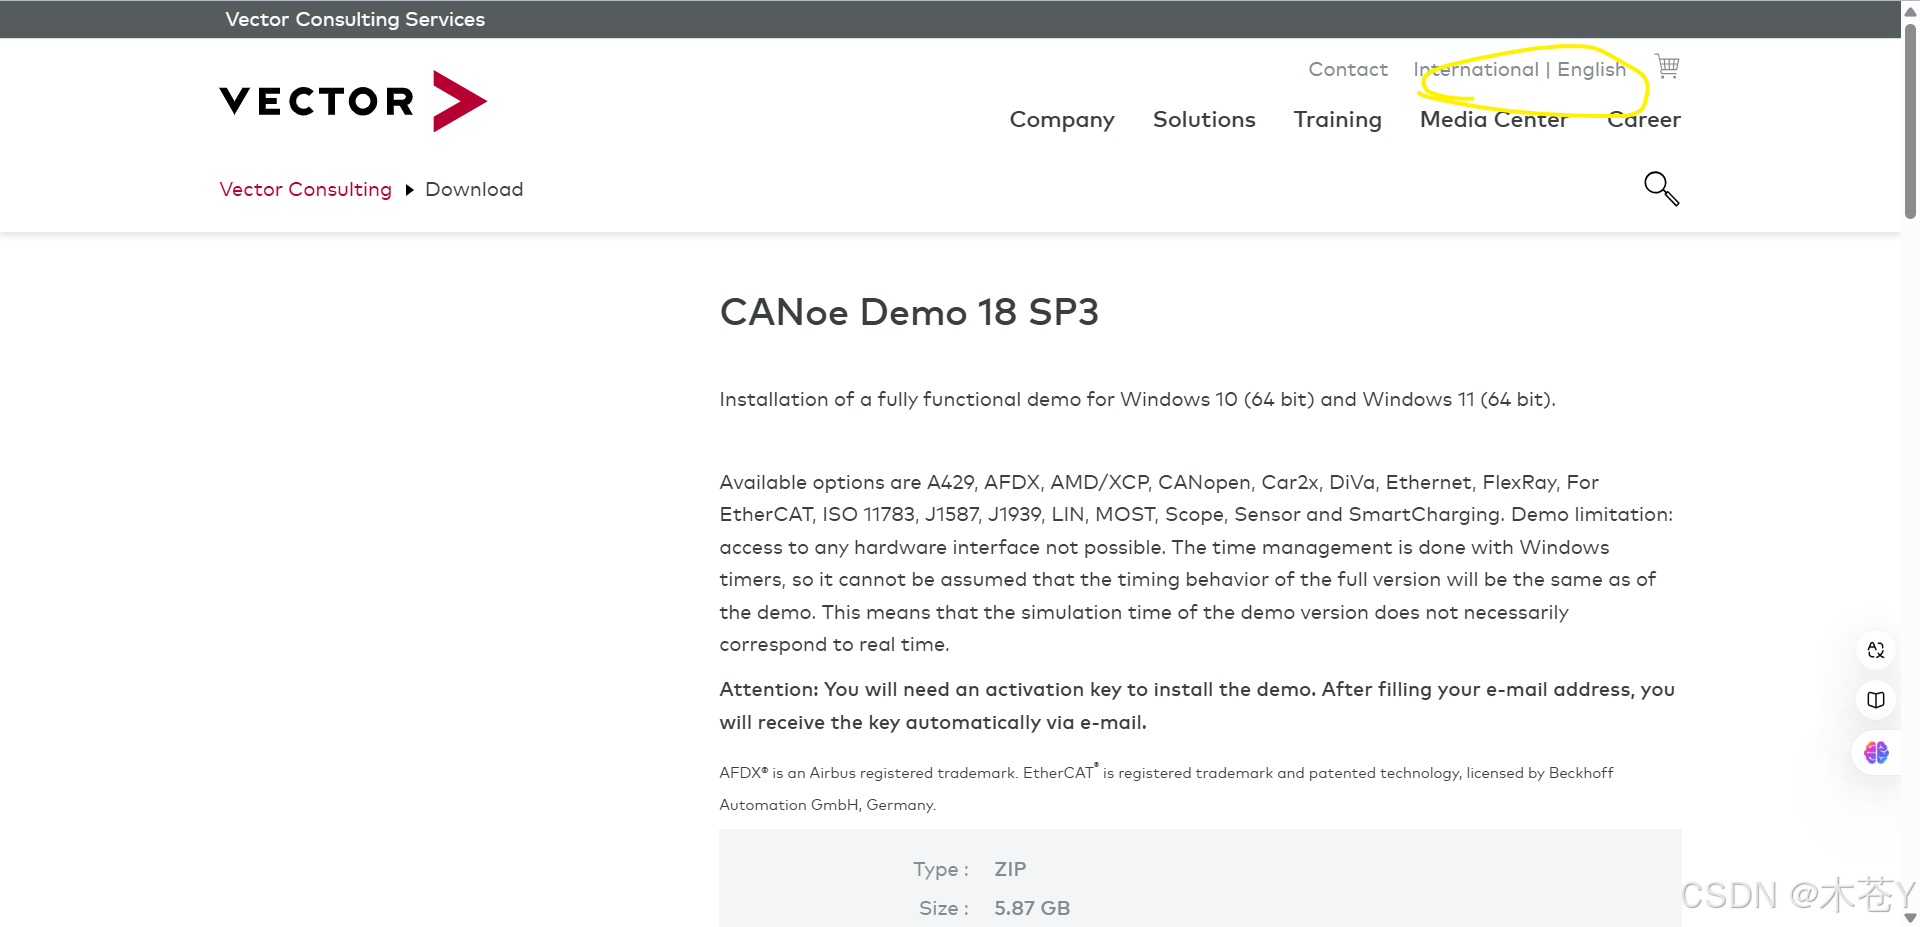The height and width of the screenshot is (927, 1920).
Task: Open the Media Center menu
Action: (1494, 120)
